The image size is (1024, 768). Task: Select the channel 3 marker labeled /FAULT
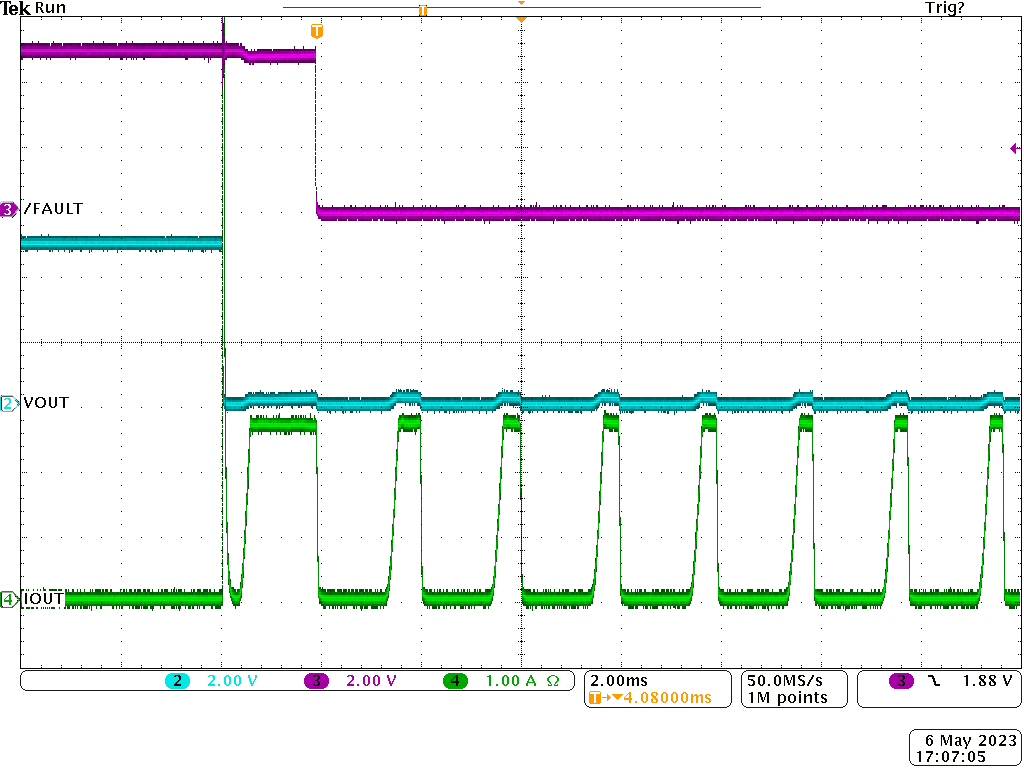8,209
